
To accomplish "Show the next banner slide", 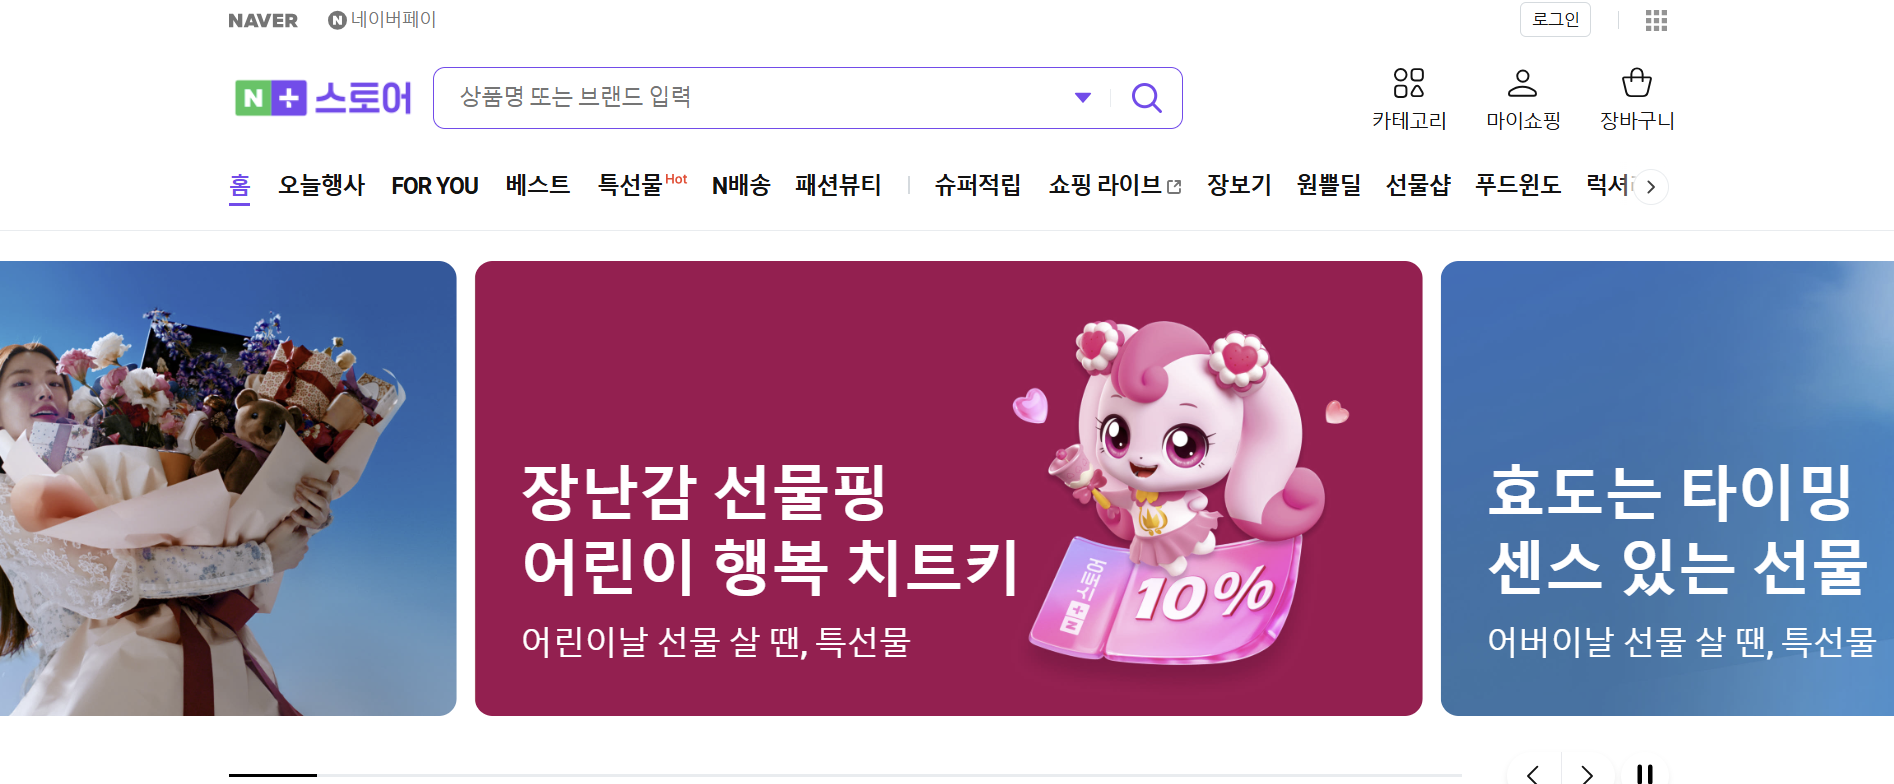I will (1587, 773).
